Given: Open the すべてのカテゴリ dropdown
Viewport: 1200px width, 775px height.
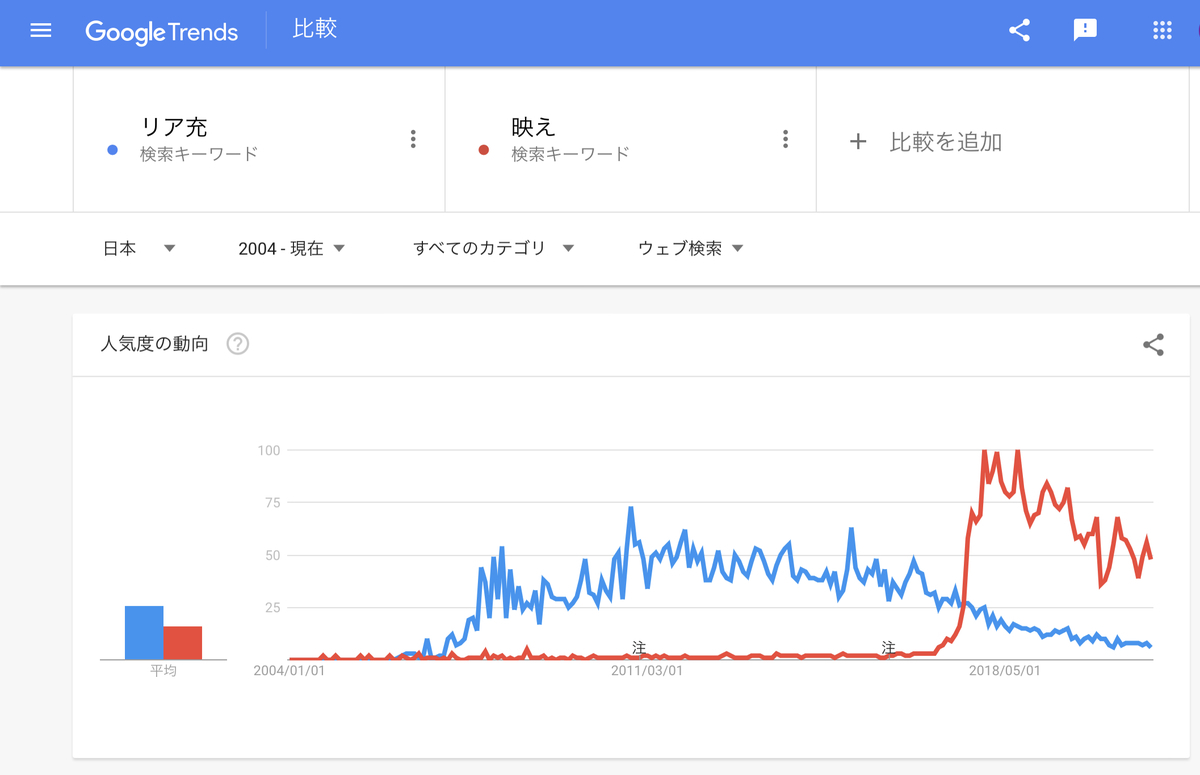Looking at the screenshot, I should 490,248.
